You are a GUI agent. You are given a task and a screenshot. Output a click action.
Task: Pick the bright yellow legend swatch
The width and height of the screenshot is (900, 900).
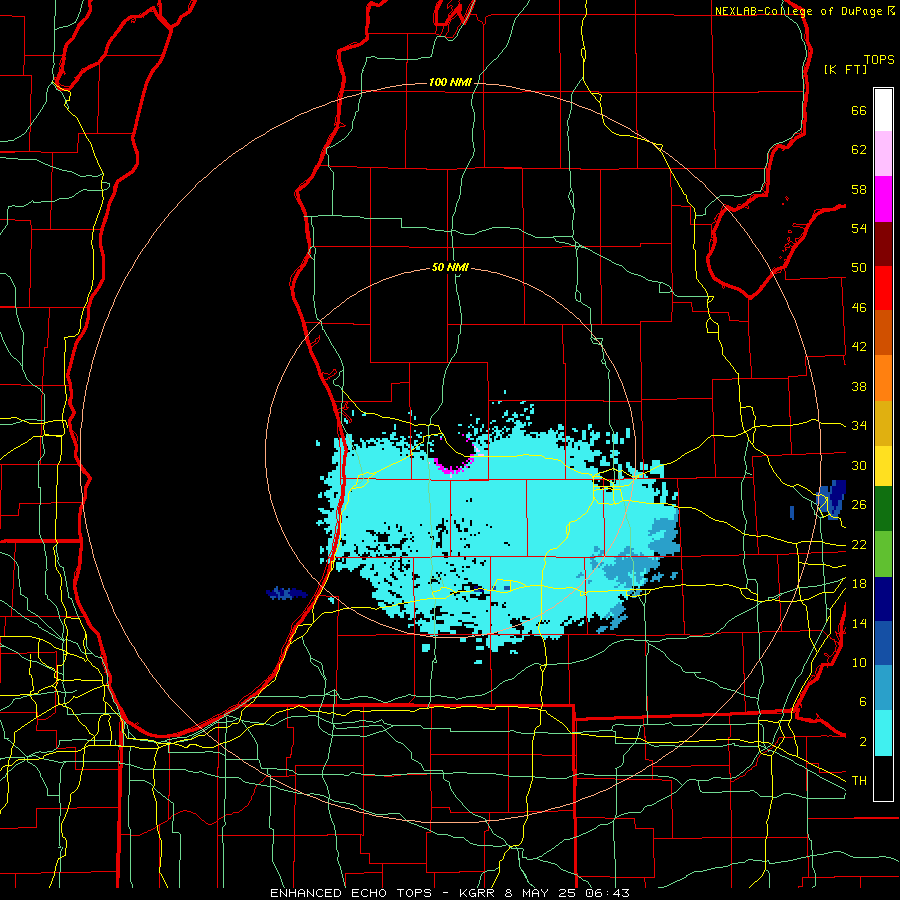(883, 465)
